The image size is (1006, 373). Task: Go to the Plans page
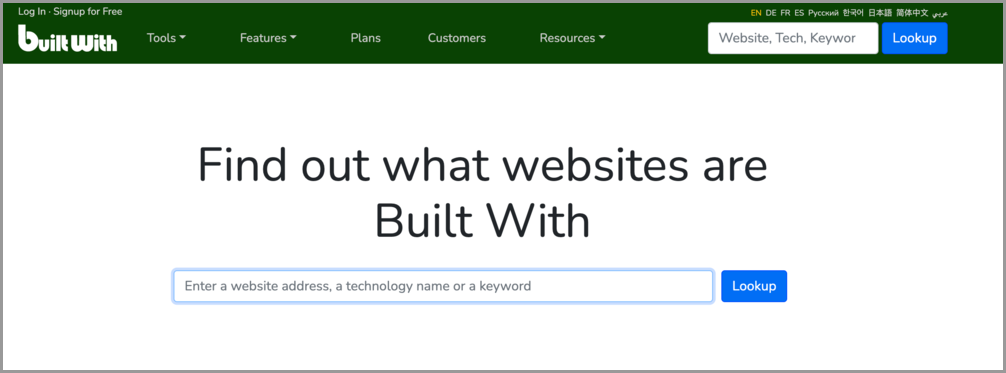coord(366,38)
